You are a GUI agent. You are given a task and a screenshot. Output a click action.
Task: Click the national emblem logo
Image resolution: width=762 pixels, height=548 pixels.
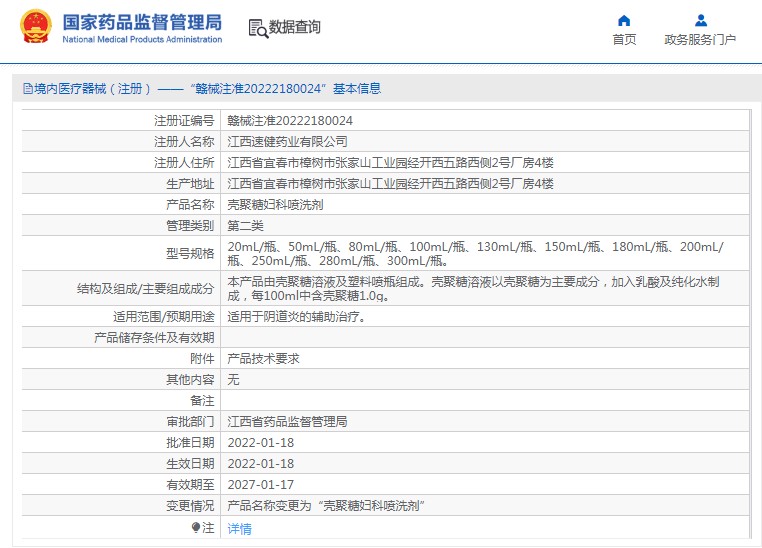[35, 27]
